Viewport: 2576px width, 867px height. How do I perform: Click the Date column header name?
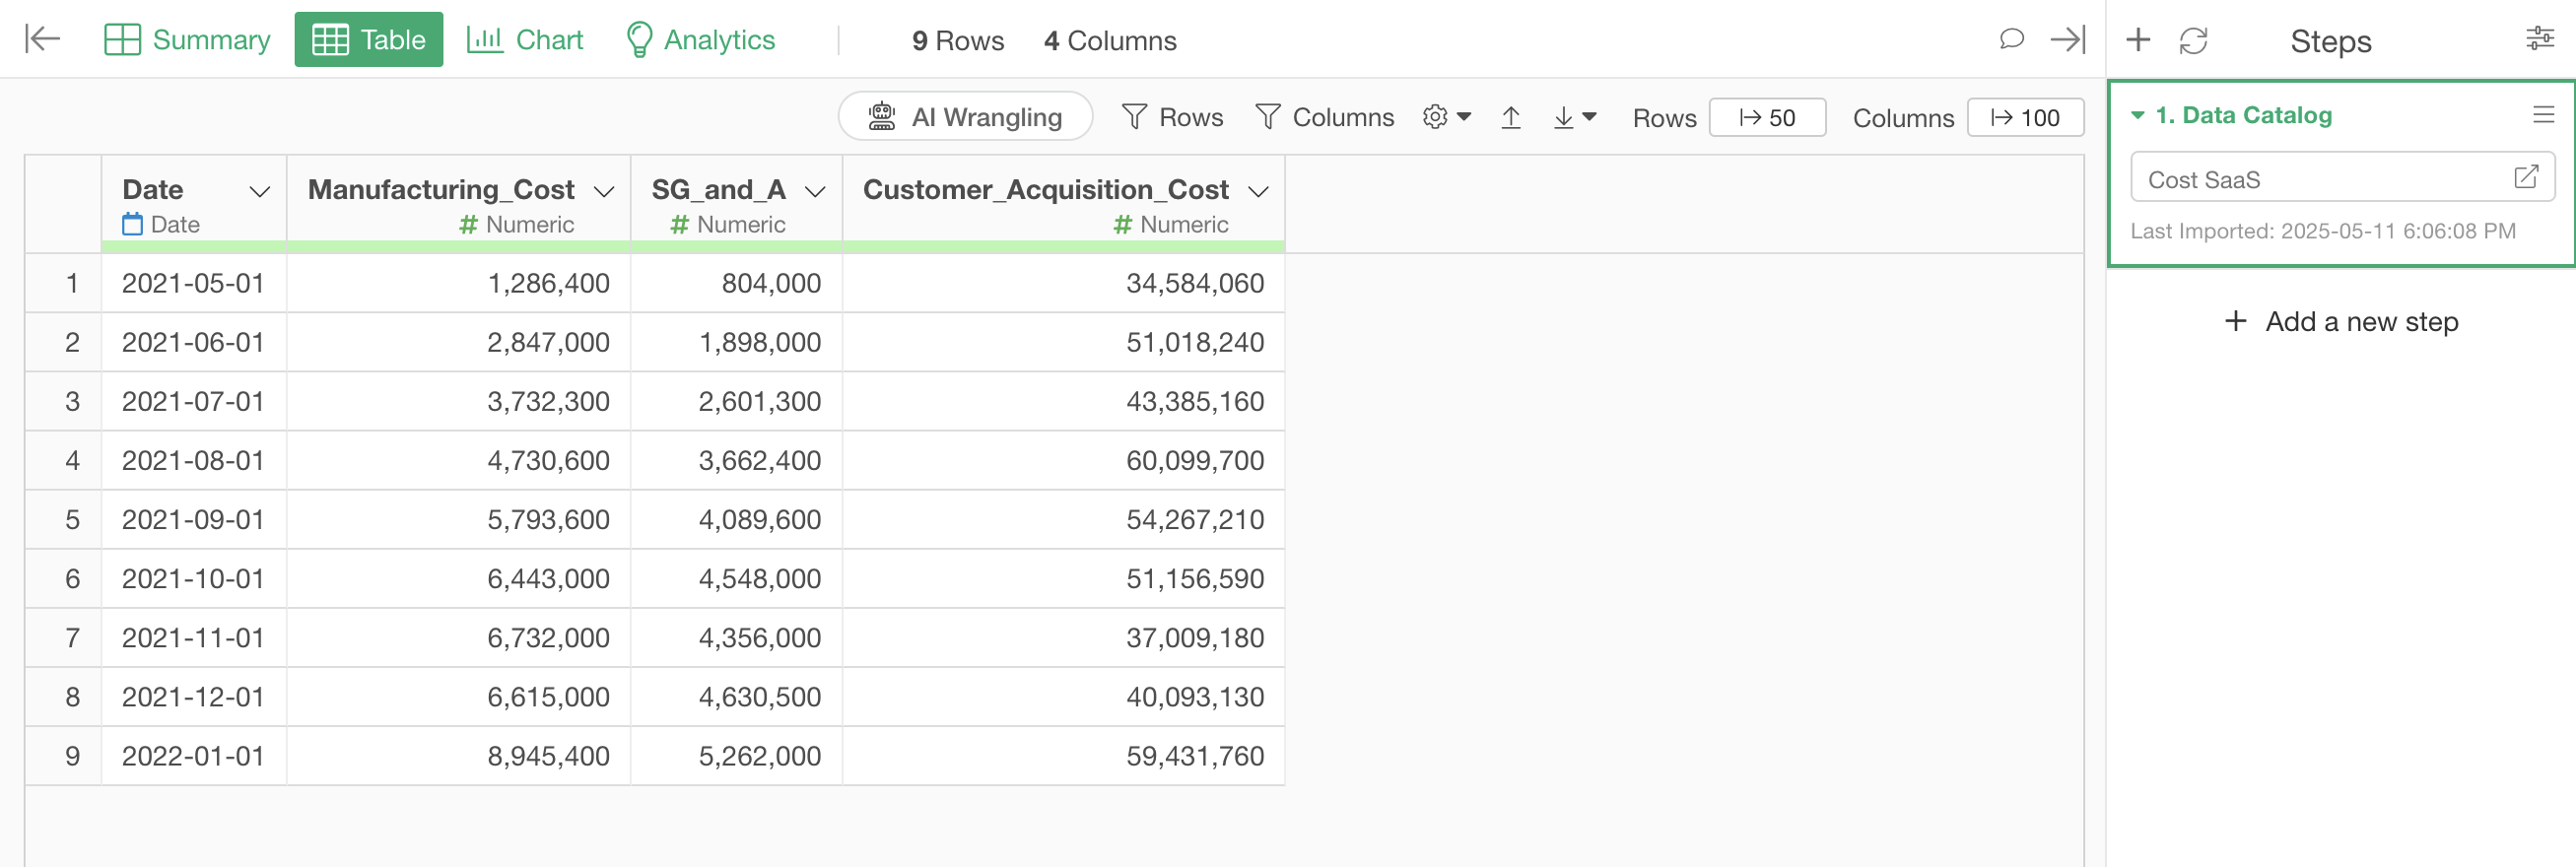click(153, 189)
